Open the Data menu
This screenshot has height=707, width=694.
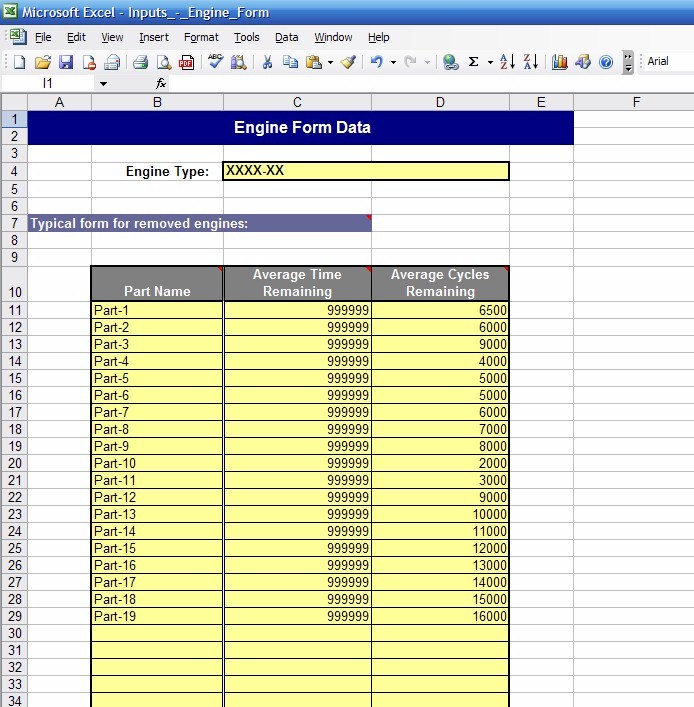click(287, 37)
